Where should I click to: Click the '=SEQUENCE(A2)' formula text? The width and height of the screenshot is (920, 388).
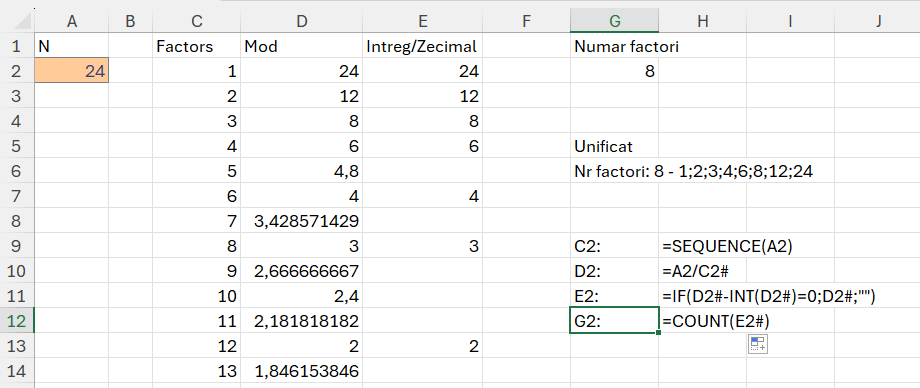(728, 246)
